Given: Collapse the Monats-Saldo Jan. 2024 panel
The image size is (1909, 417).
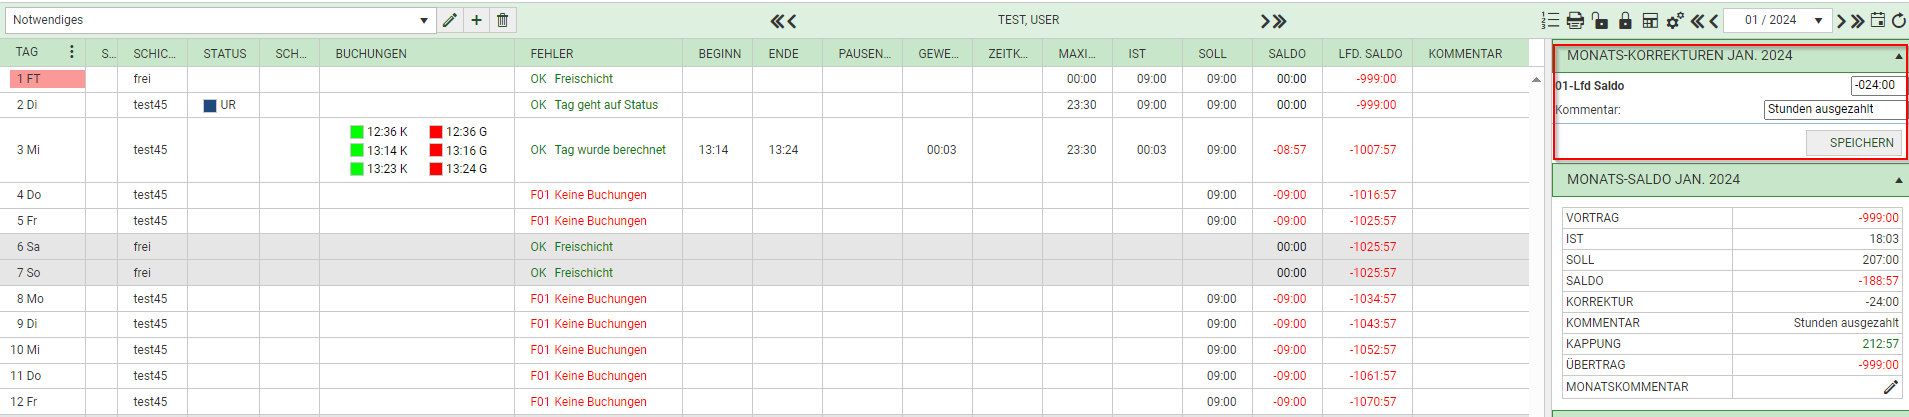Looking at the screenshot, I should (x=1898, y=180).
